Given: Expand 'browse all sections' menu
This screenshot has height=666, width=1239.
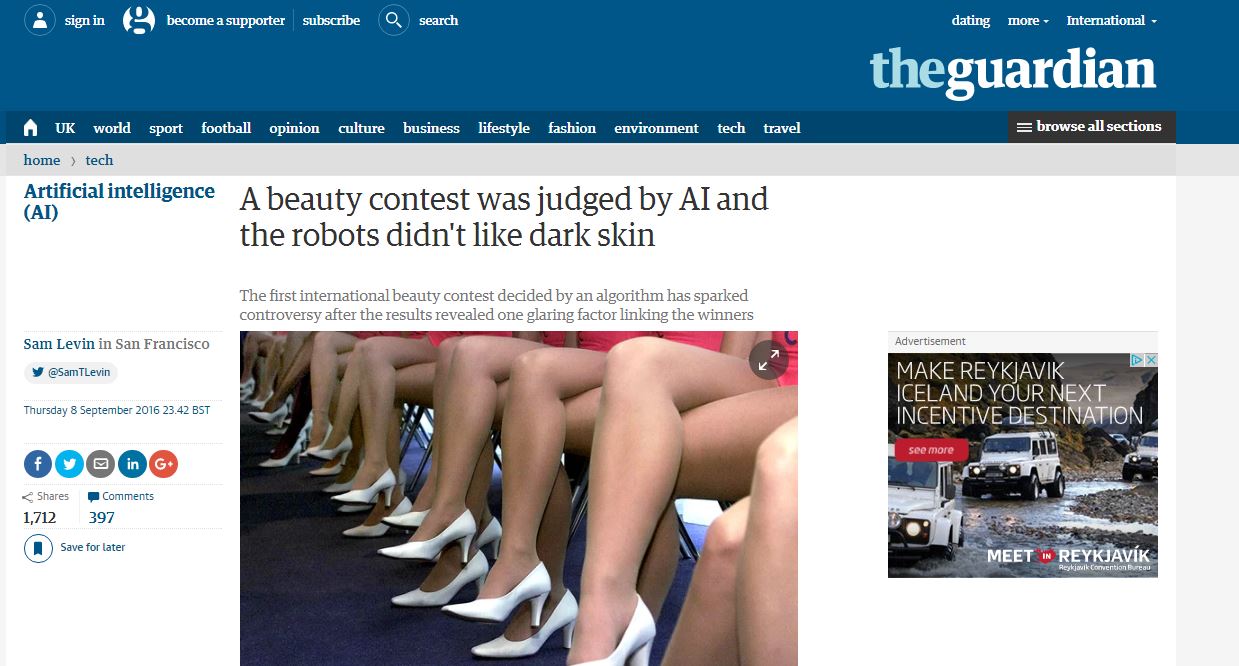Looking at the screenshot, I should pos(1091,127).
